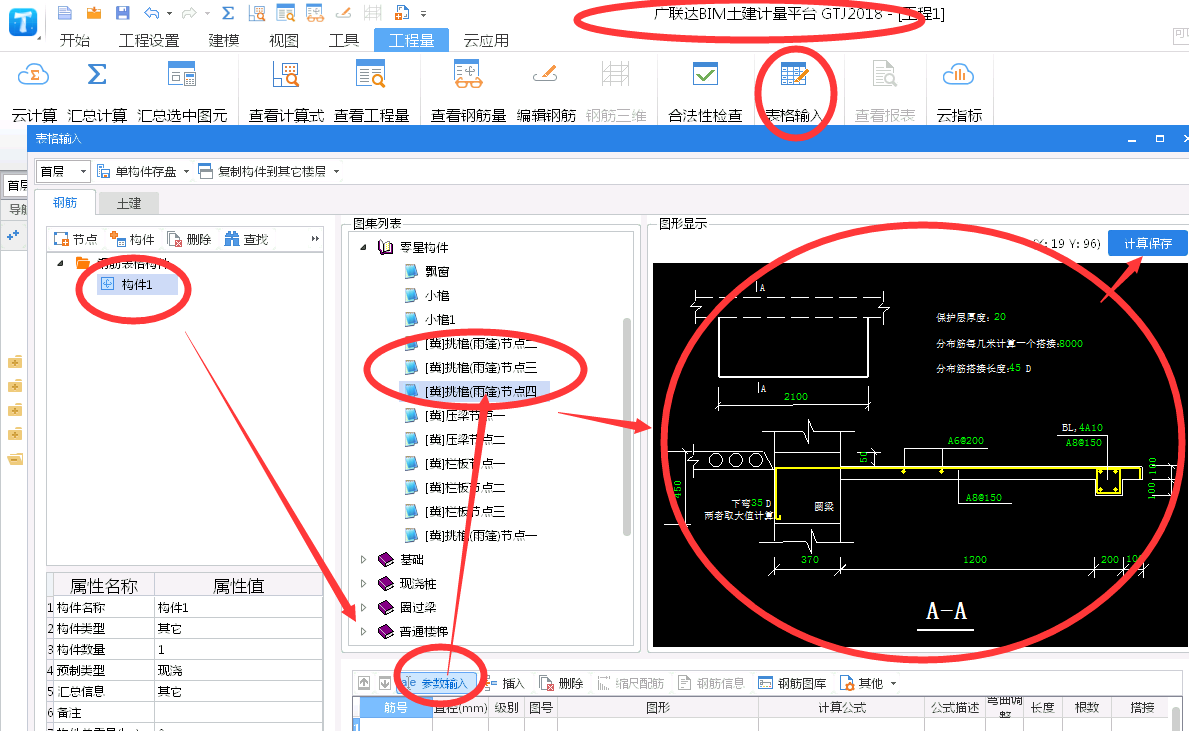Switch to the 开始 ribbon tab

pyautogui.click(x=75, y=41)
